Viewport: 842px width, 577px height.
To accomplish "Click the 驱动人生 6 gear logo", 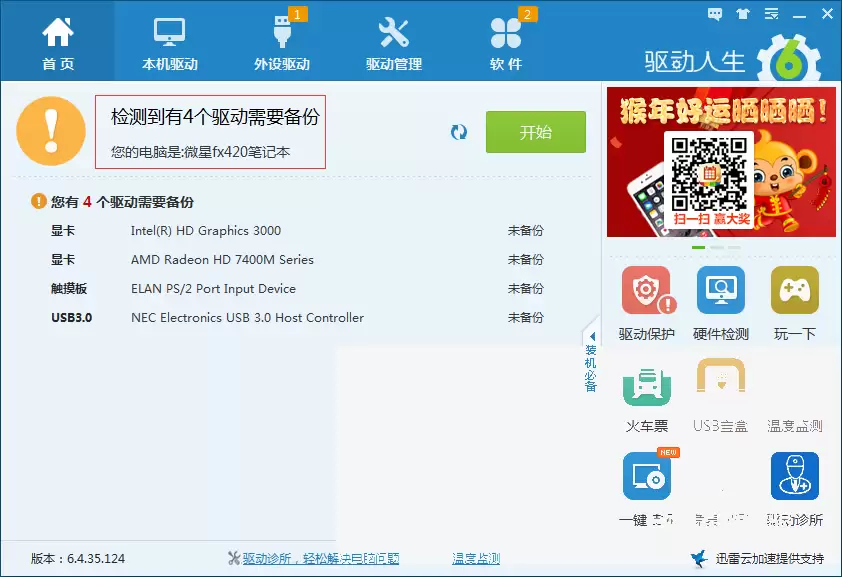I will click(x=789, y=60).
